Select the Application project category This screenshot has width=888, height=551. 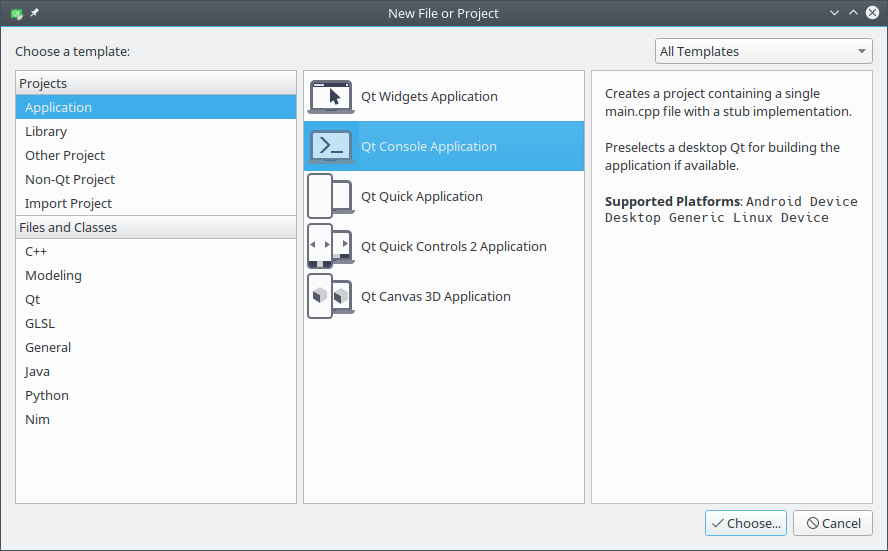156,107
